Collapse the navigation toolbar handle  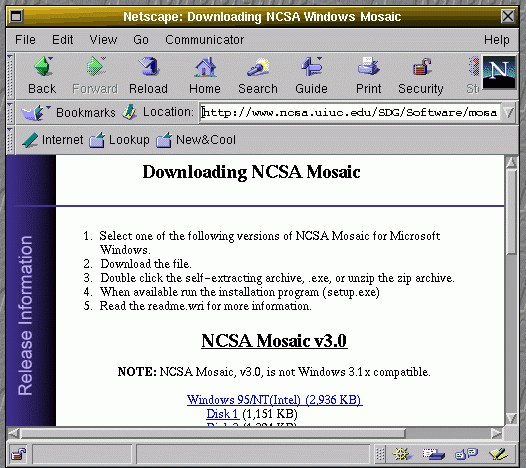10,75
